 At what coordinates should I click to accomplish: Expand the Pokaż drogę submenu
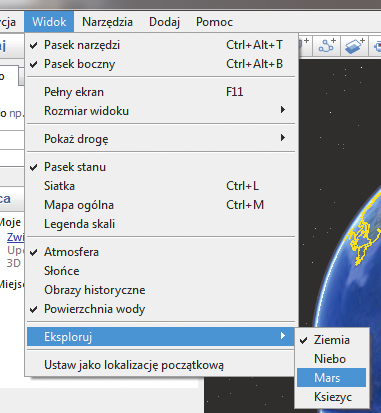(x=161, y=139)
